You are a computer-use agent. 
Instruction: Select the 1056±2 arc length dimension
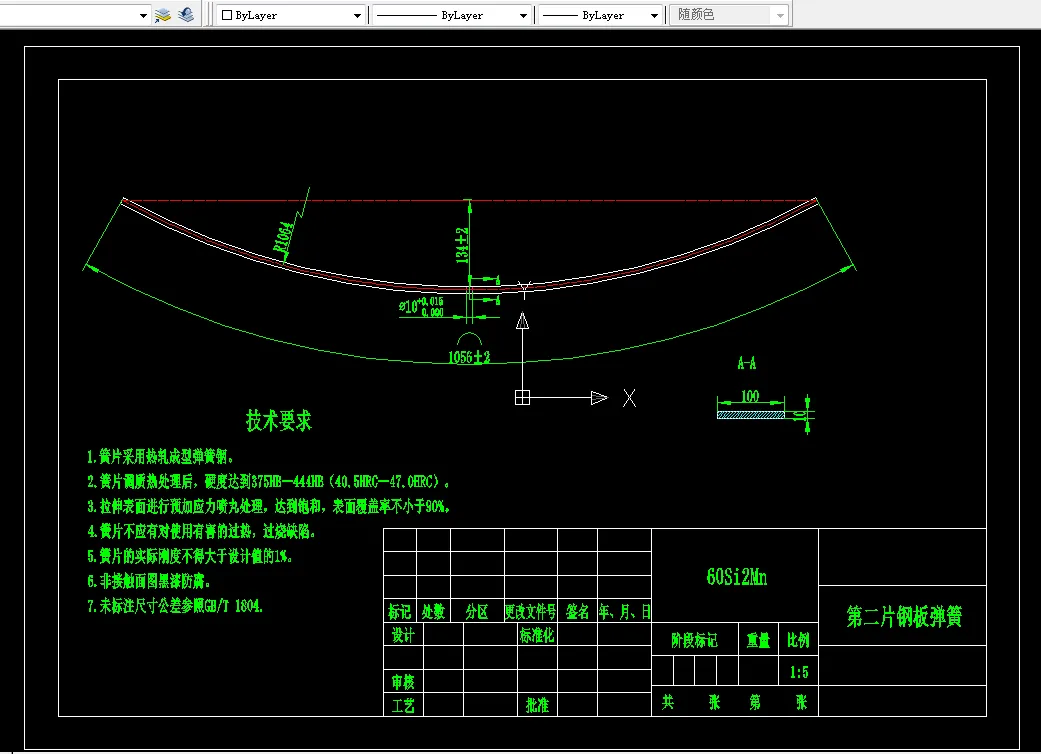pos(469,358)
